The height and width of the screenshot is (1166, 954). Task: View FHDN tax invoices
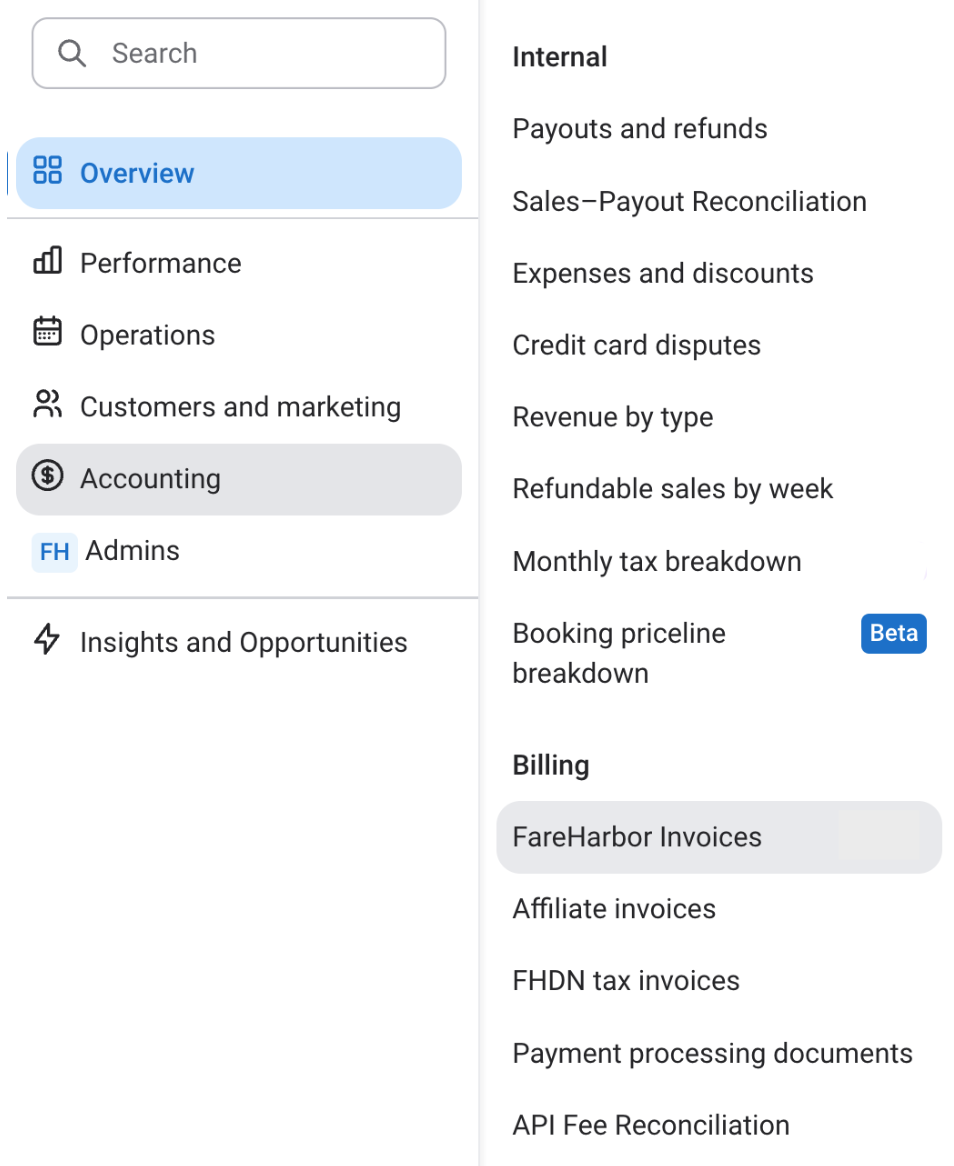tap(625, 981)
